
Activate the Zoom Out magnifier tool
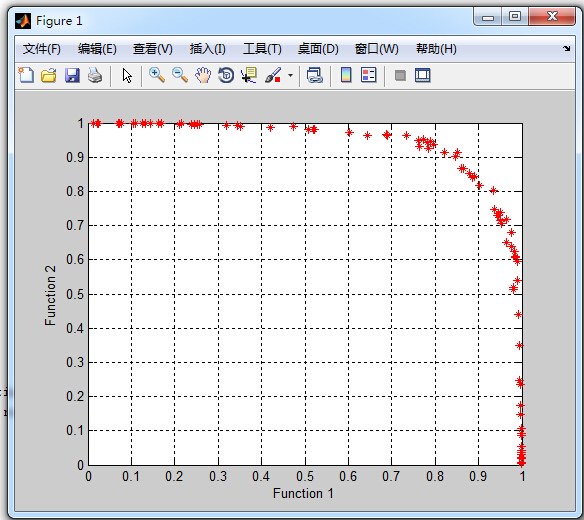180,75
